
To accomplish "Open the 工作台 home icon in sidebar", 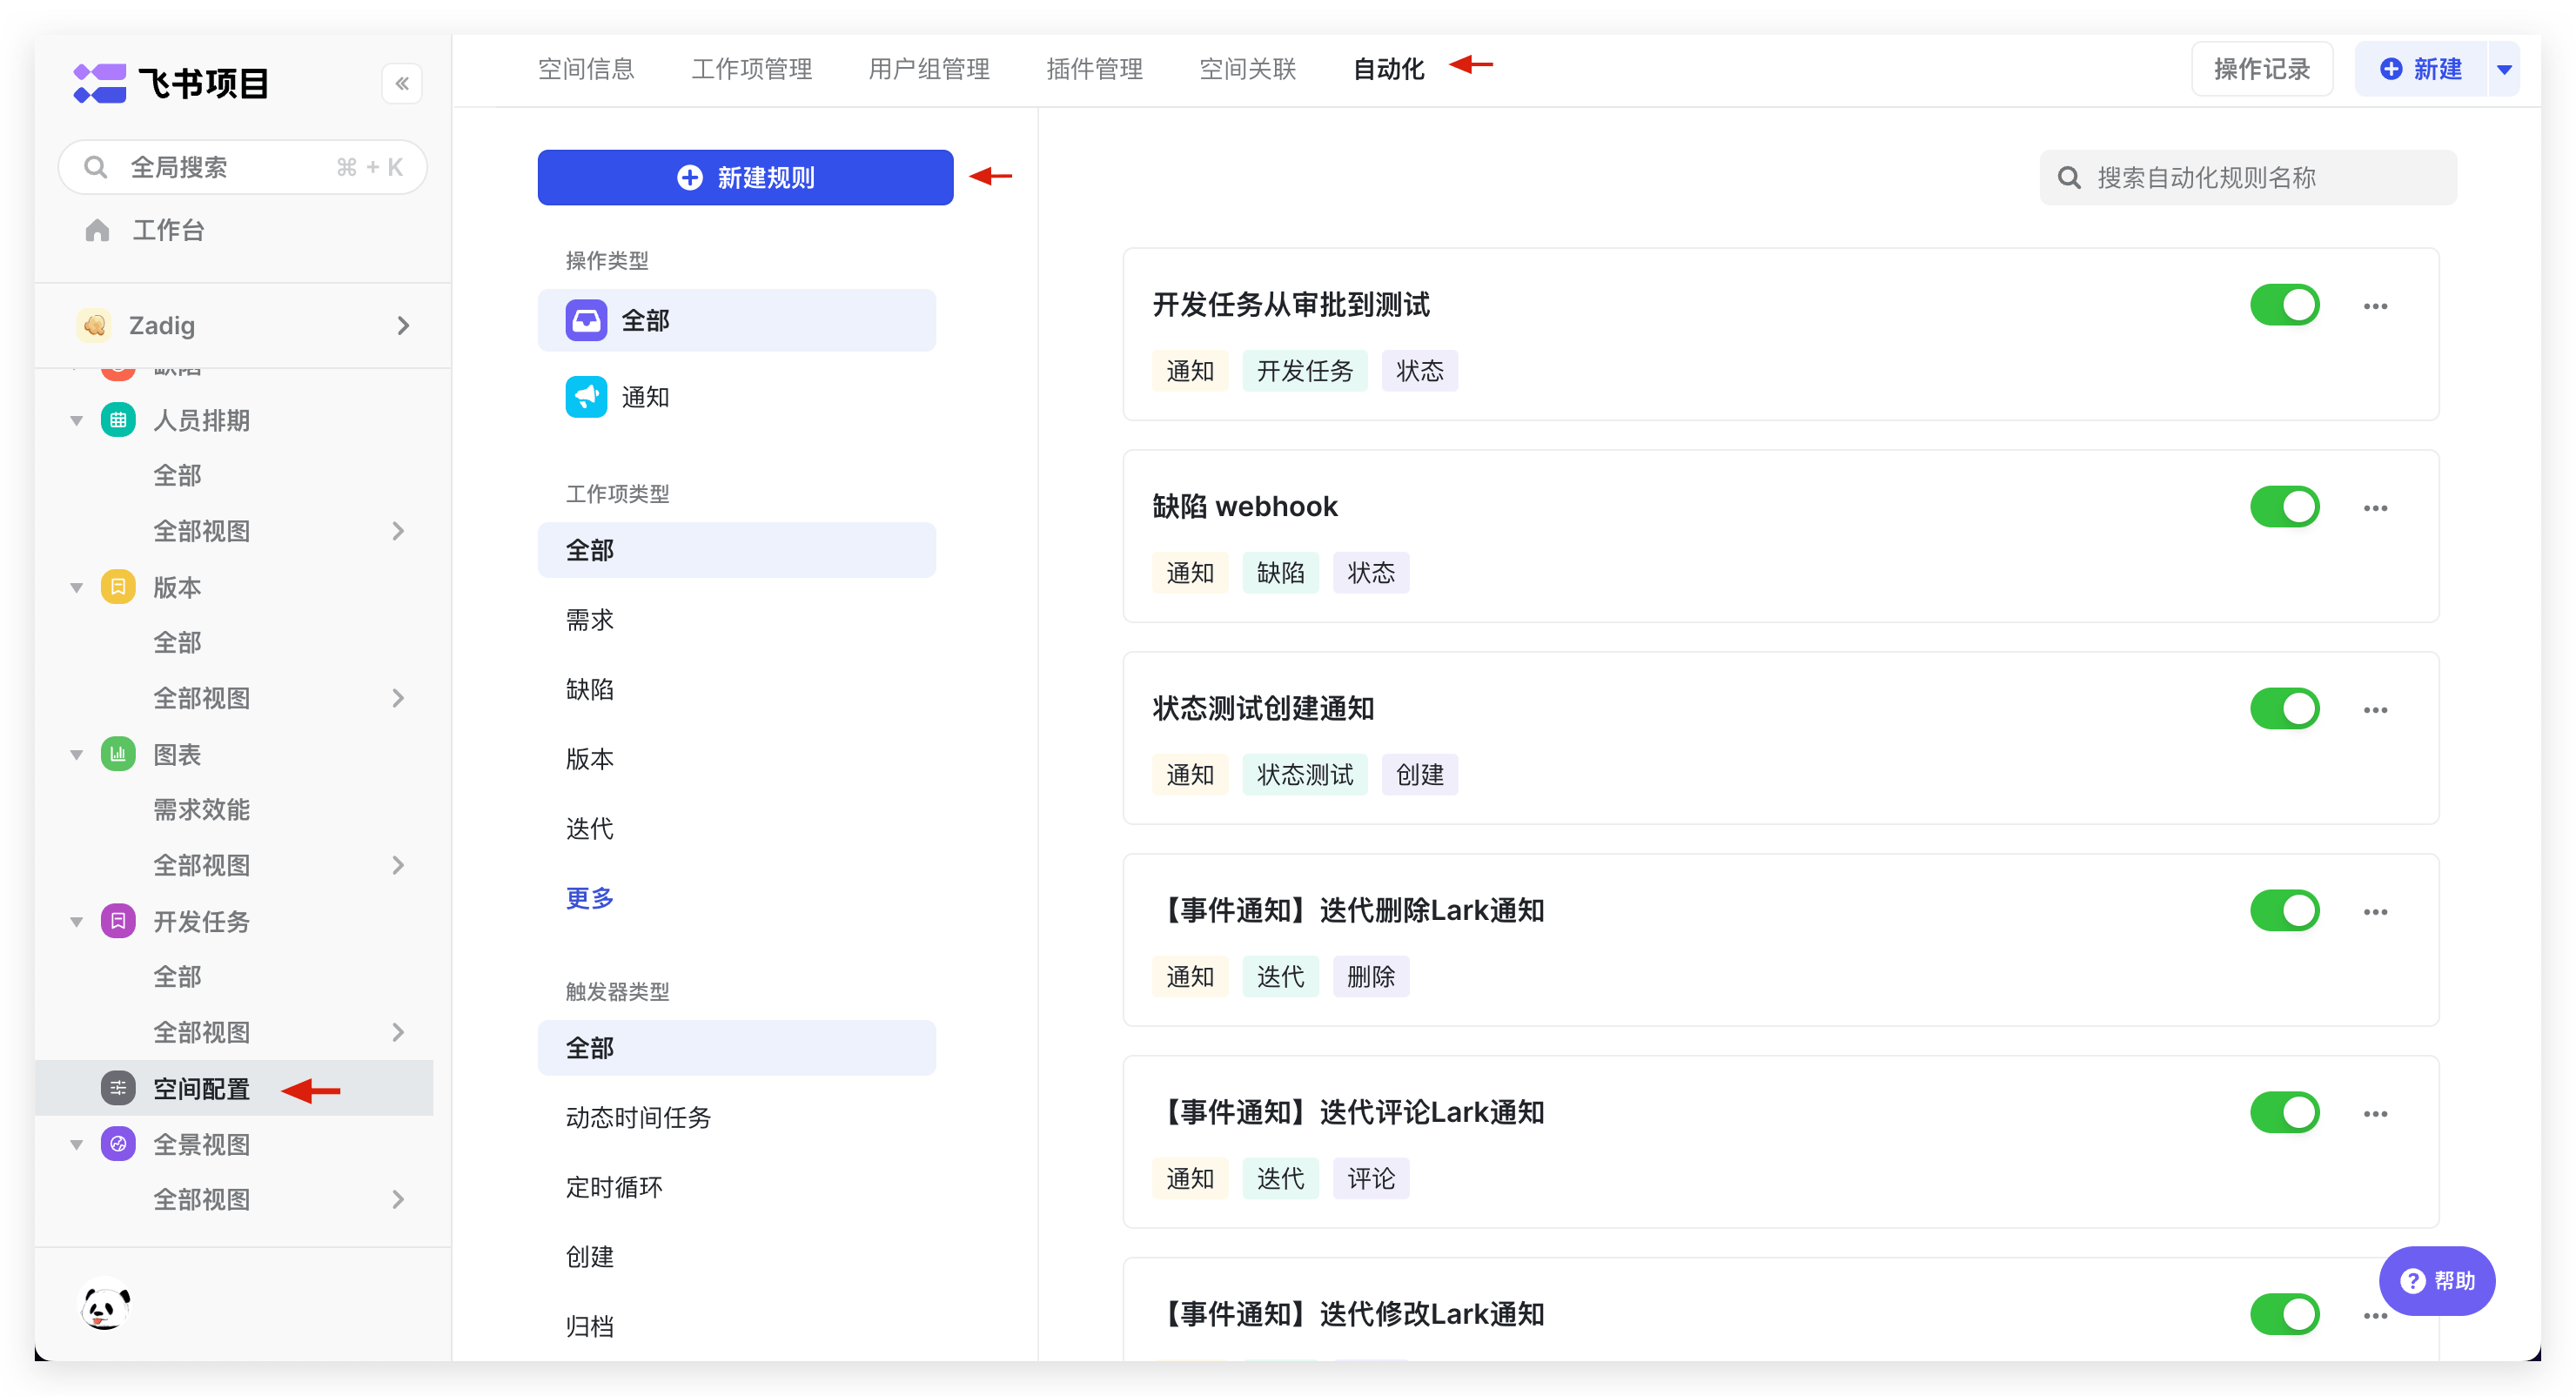I will 97,229.
